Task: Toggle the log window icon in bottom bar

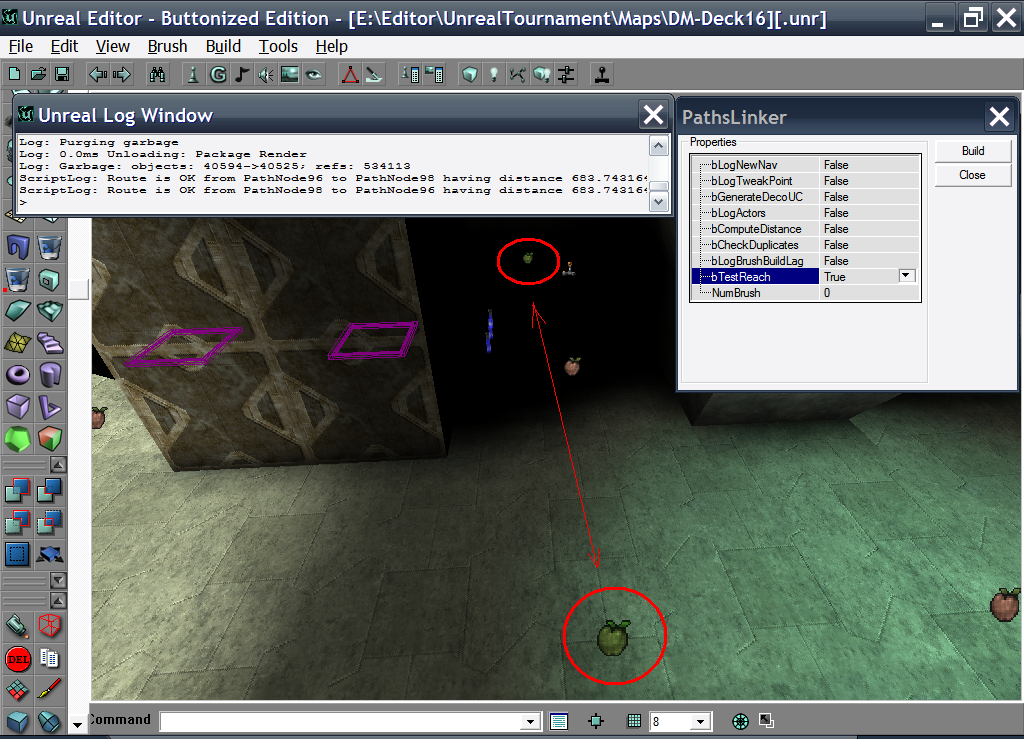Action: pyautogui.click(x=559, y=721)
